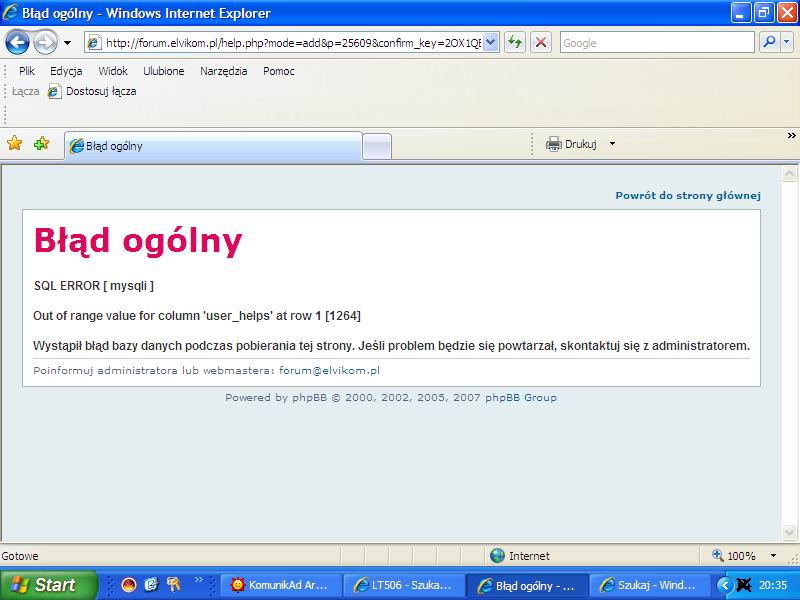The height and width of the screenshot is (600, 800).
Task: Open the Pomoc menu
Action: 279,71
